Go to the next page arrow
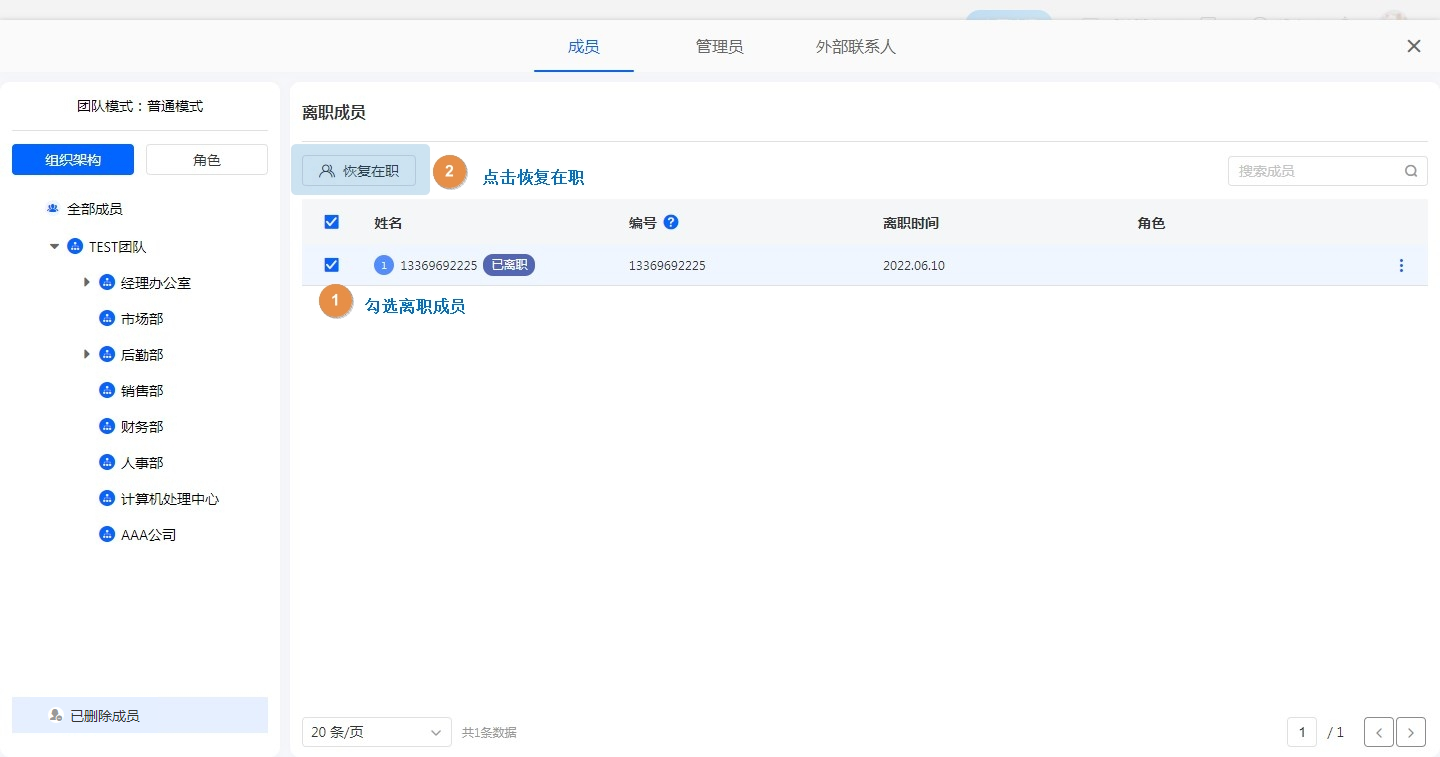This screenshot has height=757, width=1440. (1411, 733)
